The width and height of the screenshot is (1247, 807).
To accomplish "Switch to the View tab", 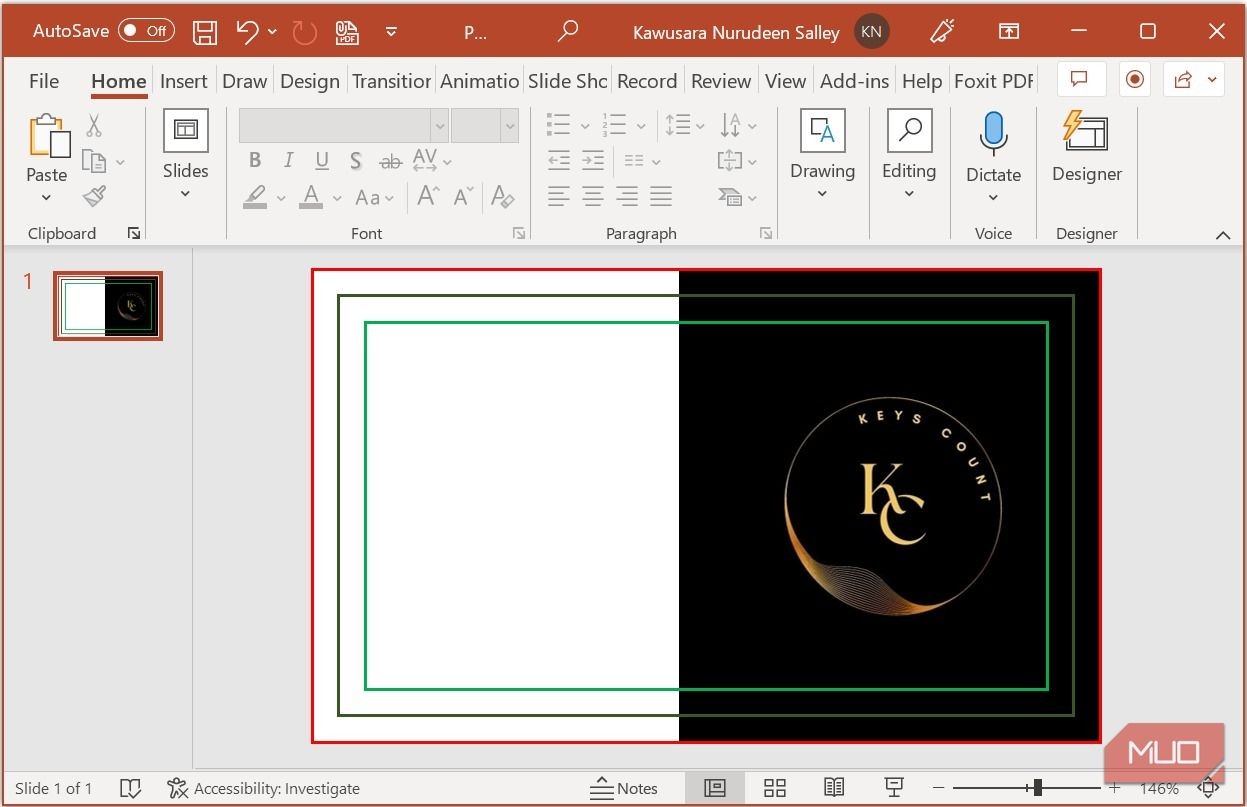I will pos(785,81).
